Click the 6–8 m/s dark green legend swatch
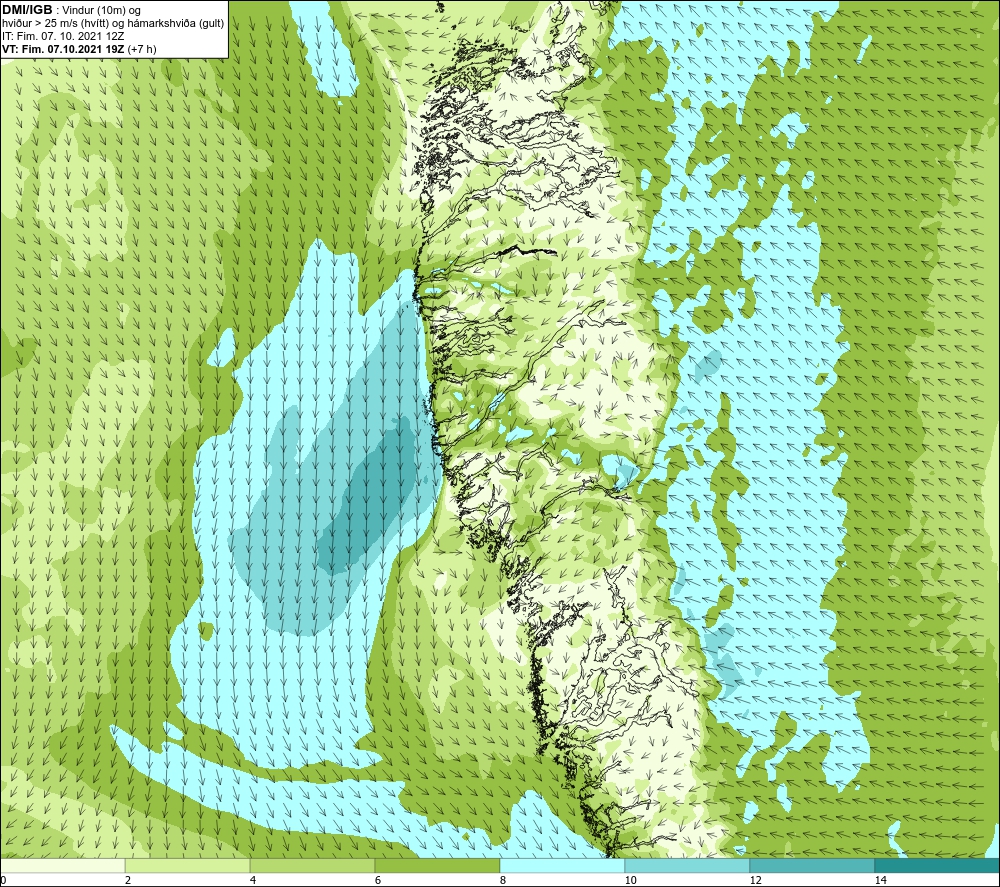This screenshot has height=887, width=1000. pos(438,866)
